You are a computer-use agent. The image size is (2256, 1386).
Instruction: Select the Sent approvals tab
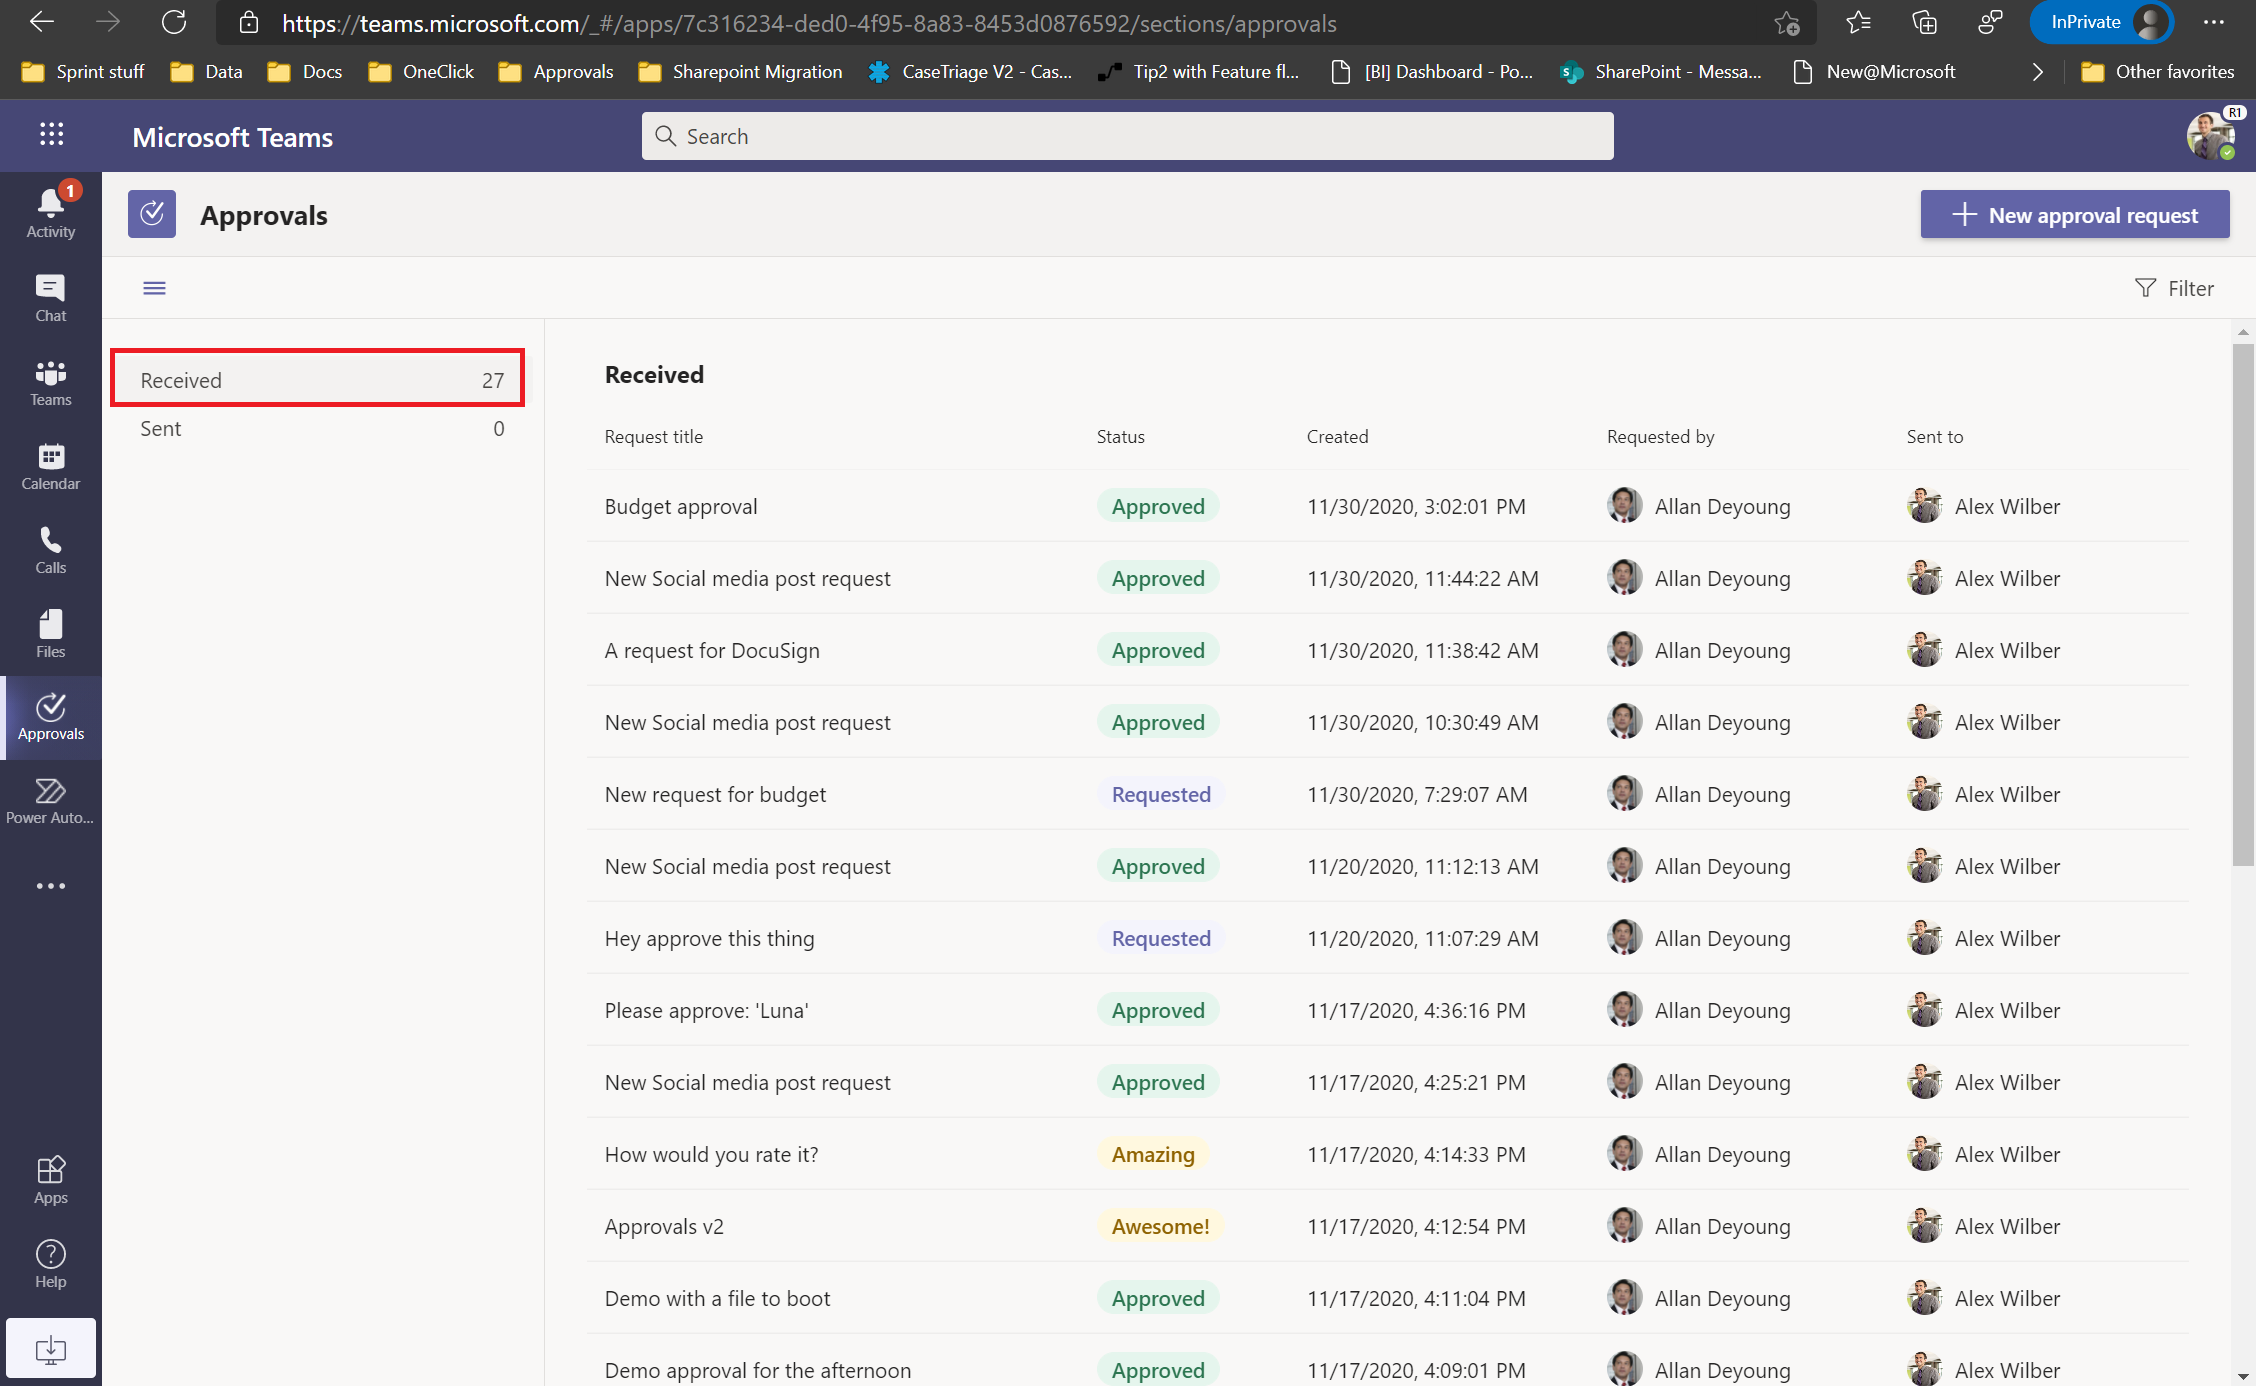point(322,427)
